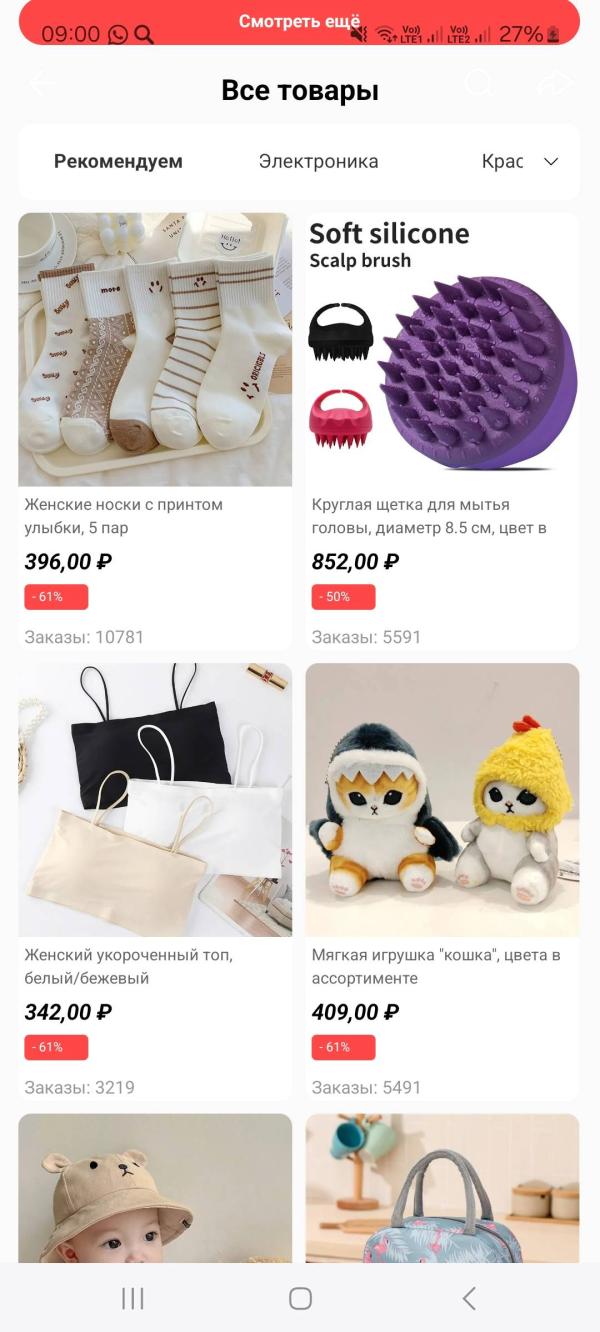Open the cropped top product photo
Viewport: 600px width, 1332px height.
tap(155, 800)
